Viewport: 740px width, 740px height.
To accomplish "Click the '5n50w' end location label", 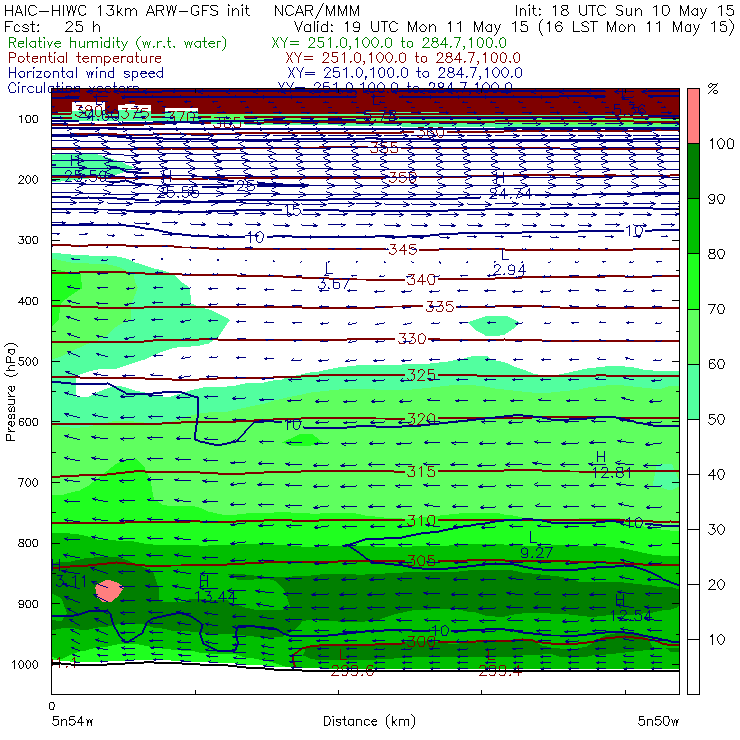I will [658, 722].
